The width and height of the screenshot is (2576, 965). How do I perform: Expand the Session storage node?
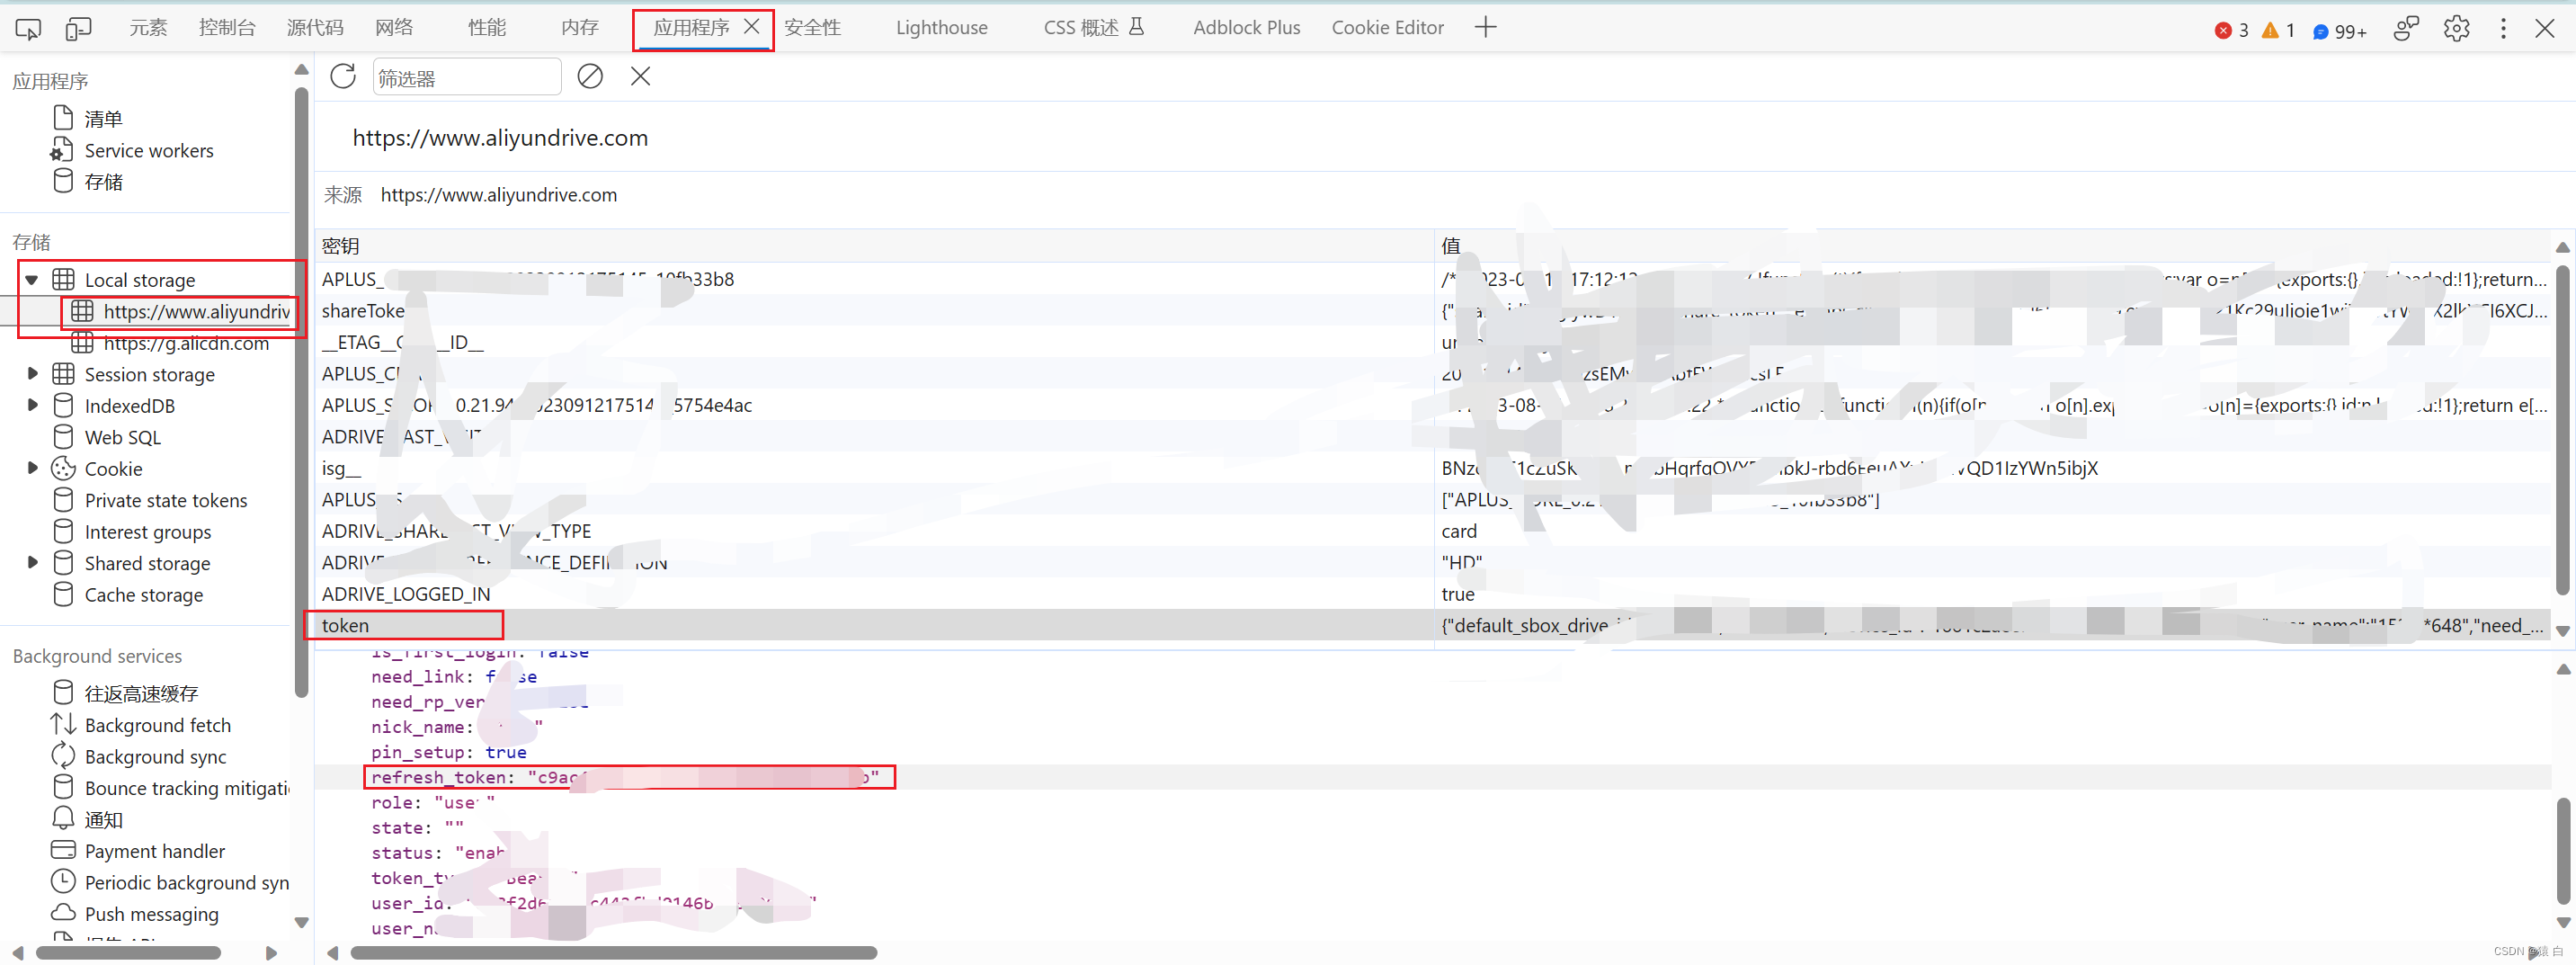(x=32, y=374)
